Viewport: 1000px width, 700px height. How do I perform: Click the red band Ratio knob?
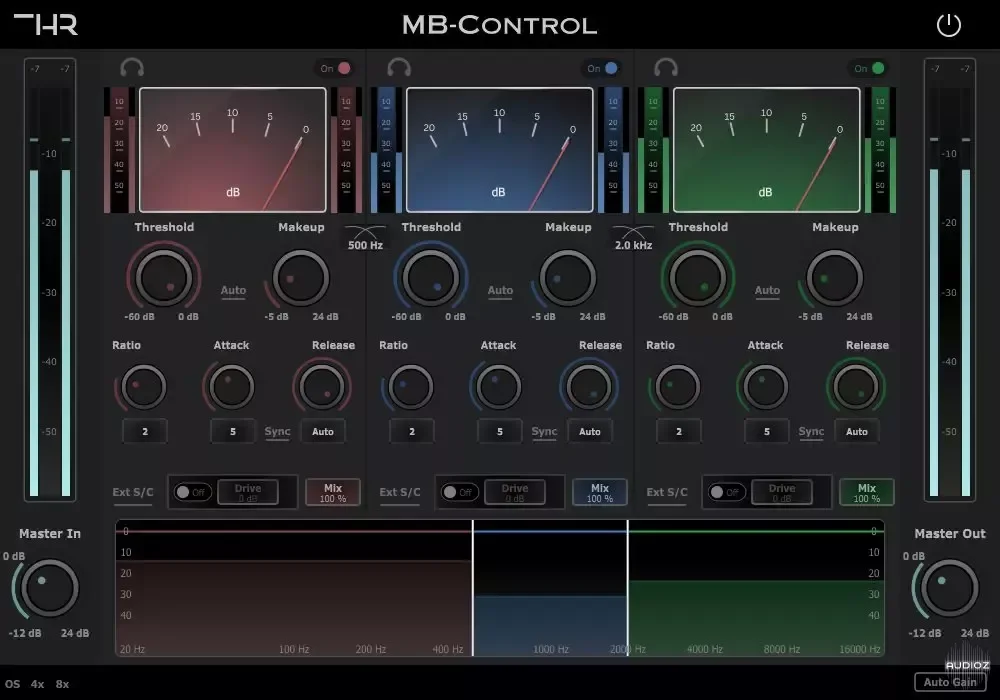pos(143,387)
